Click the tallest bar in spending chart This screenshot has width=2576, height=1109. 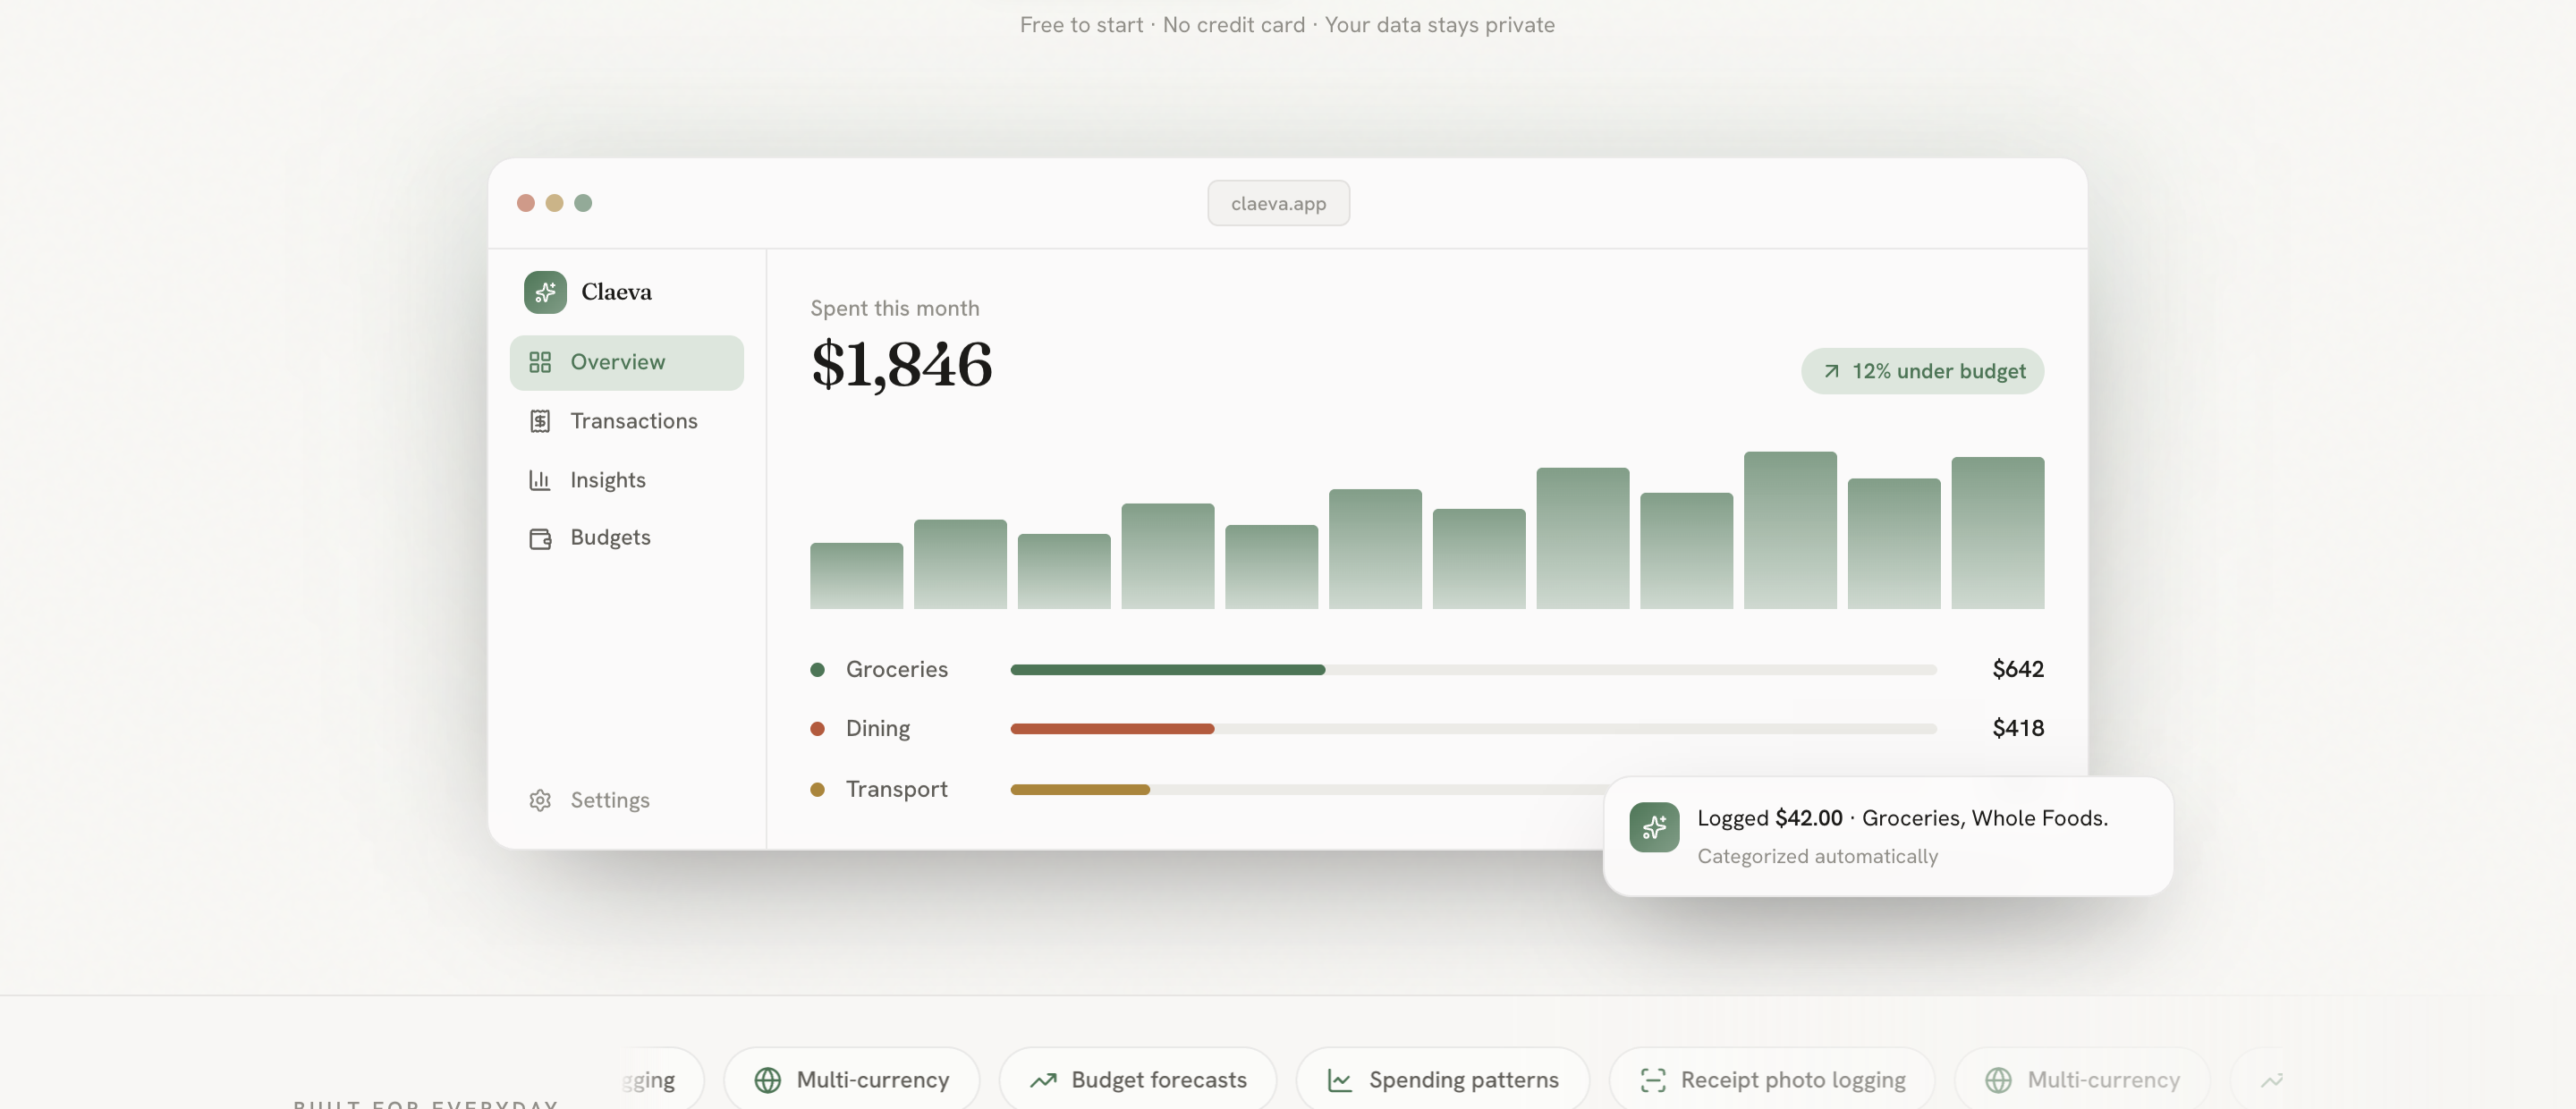(x=1790, y=530)
